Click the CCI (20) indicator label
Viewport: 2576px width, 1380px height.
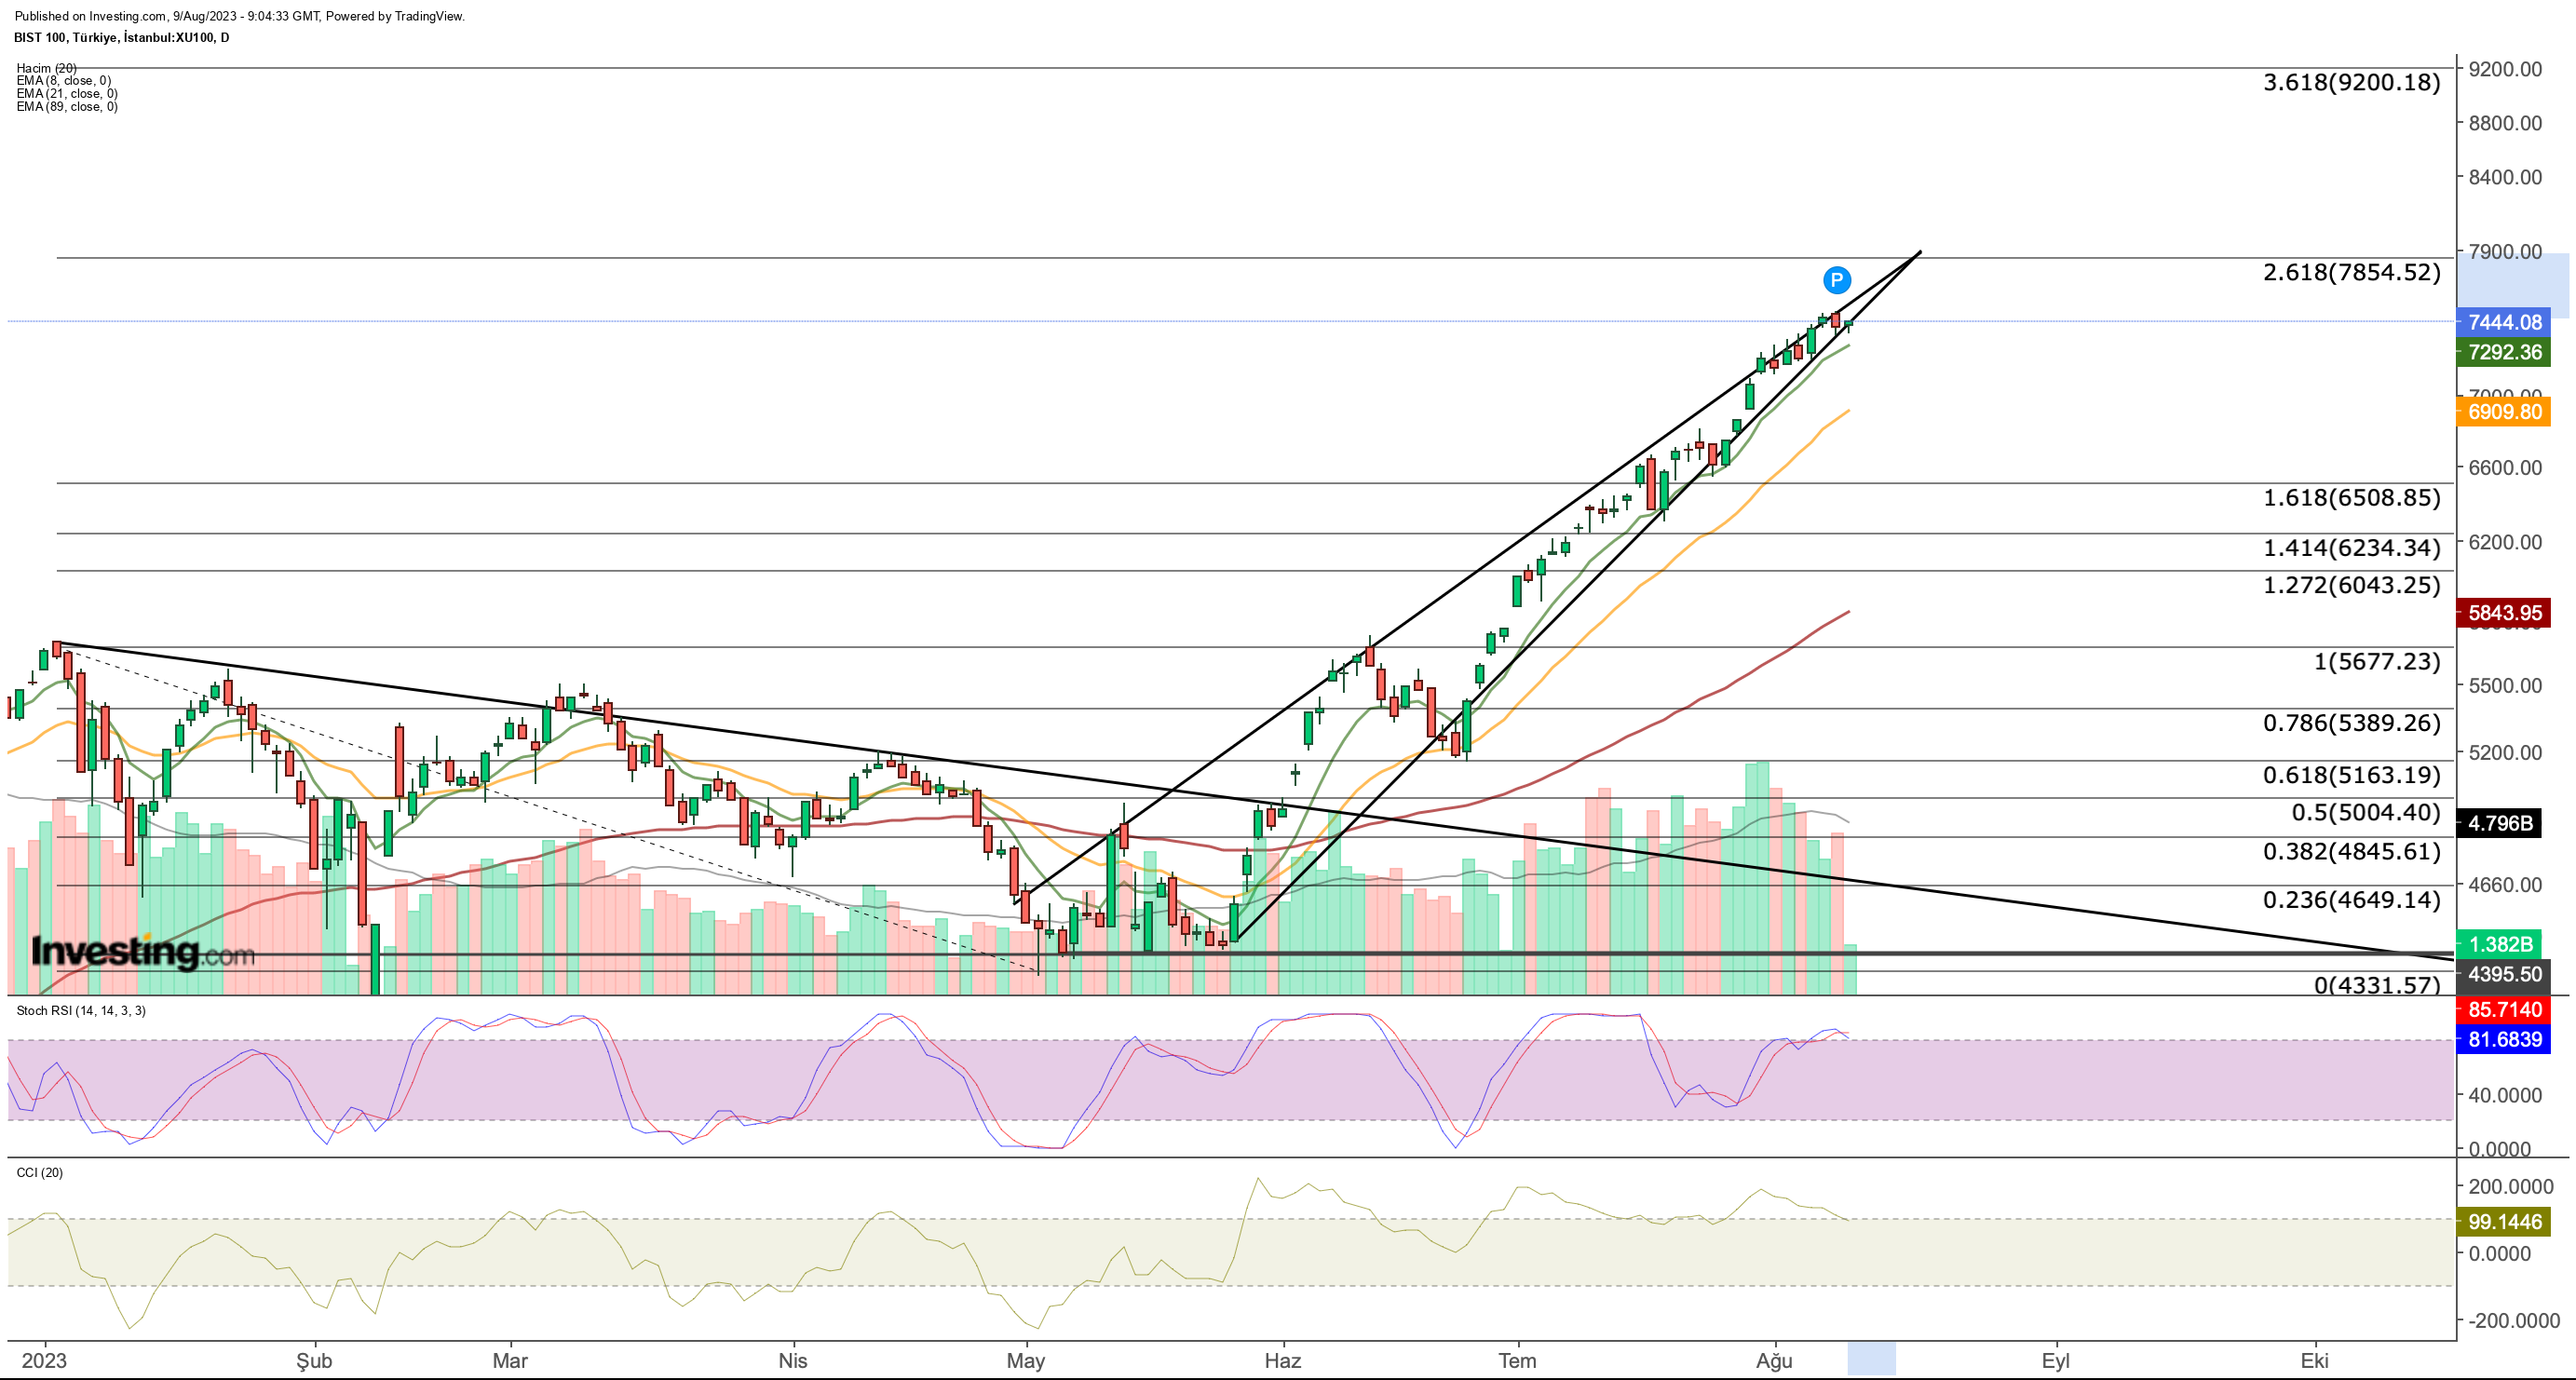[x=40, y=1173]
